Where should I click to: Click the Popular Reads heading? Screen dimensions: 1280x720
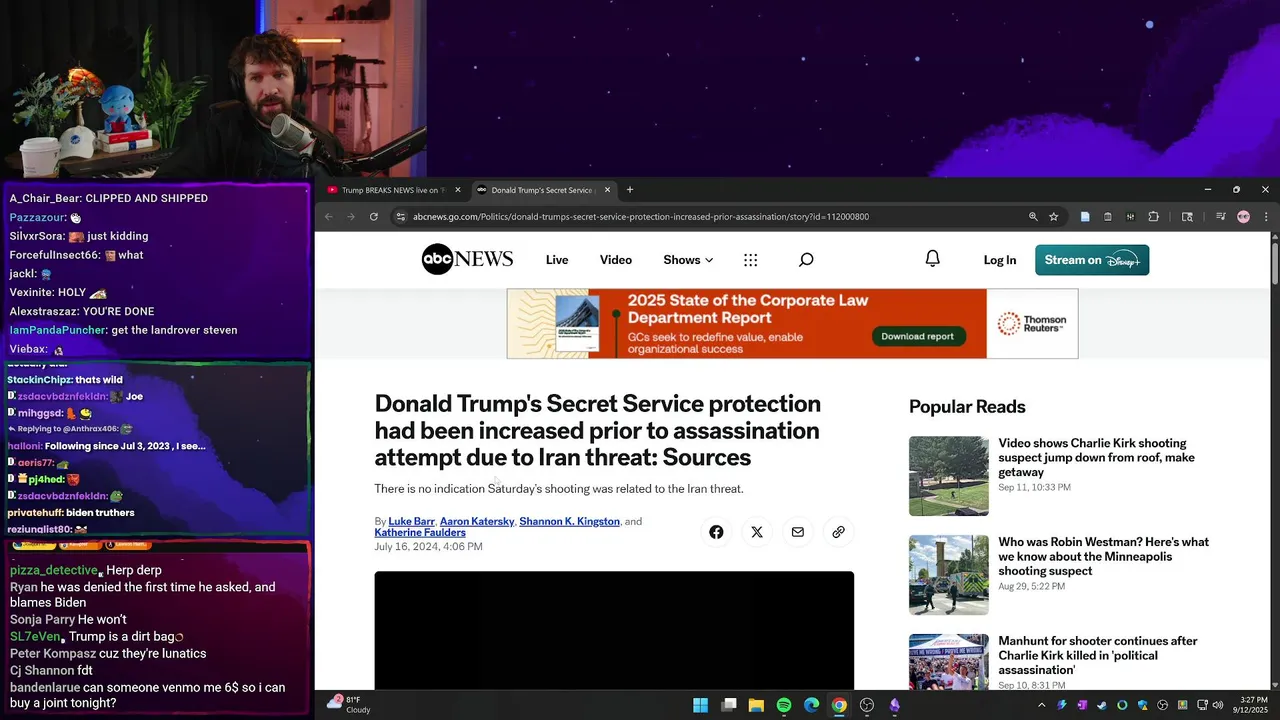(967, 407)
